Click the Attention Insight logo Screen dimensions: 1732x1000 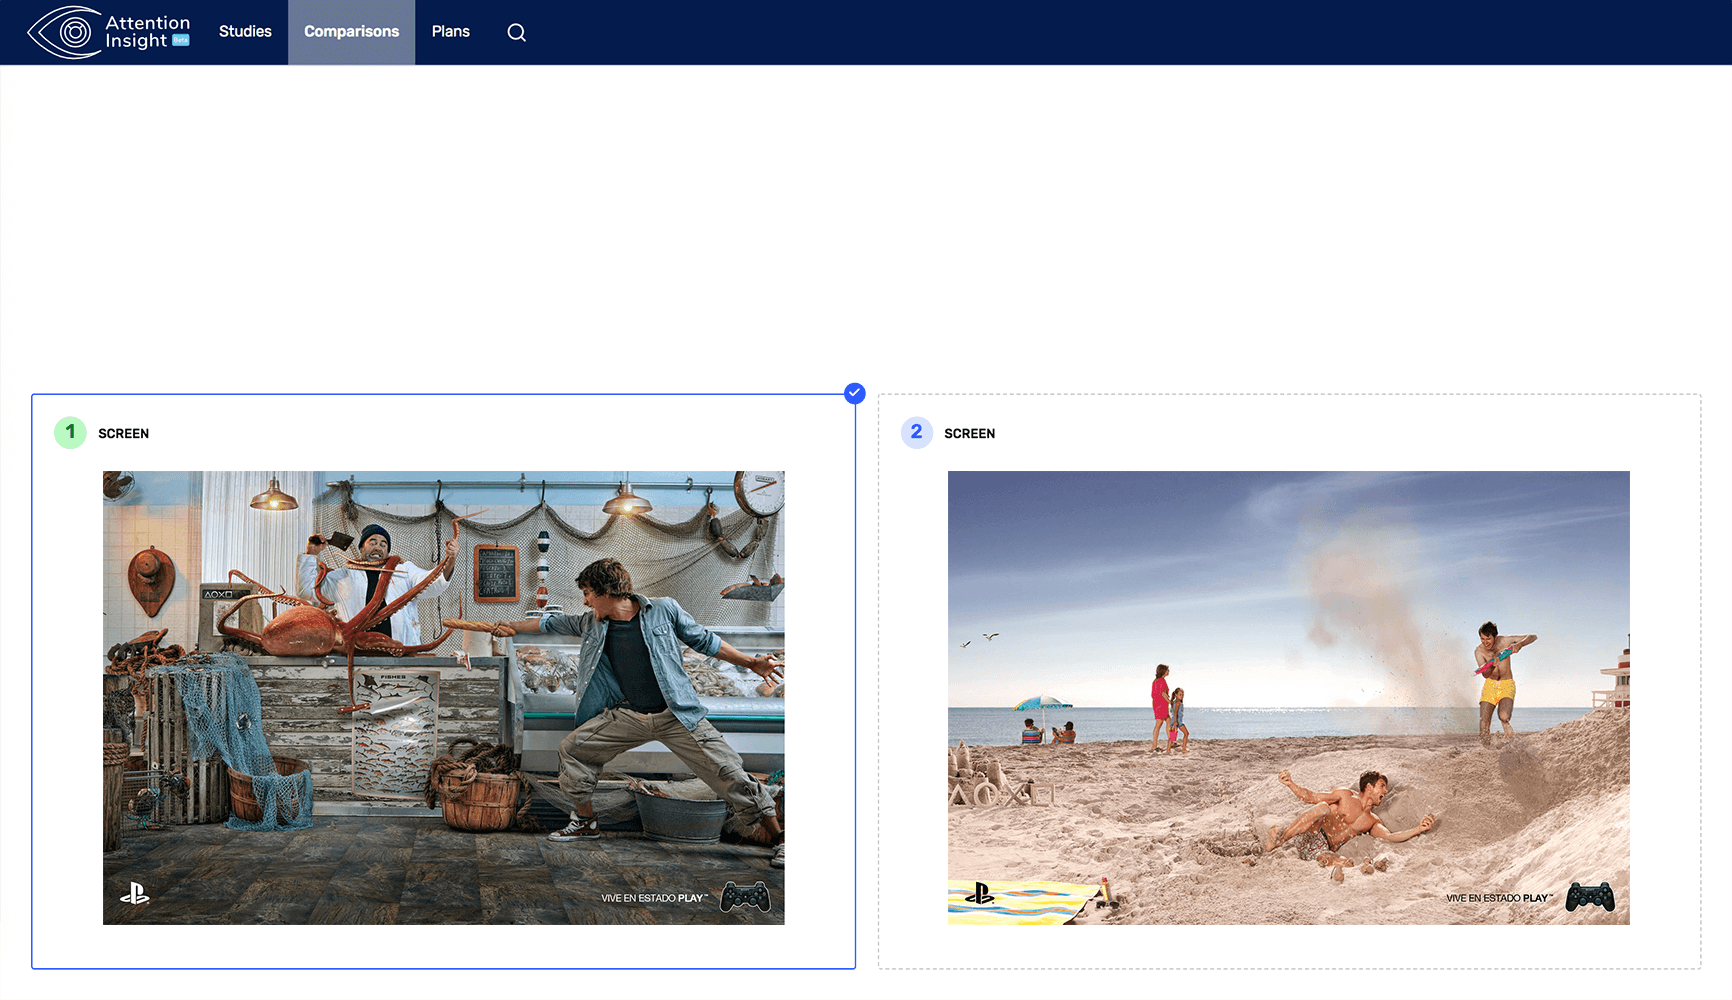(x=108, y=32)
